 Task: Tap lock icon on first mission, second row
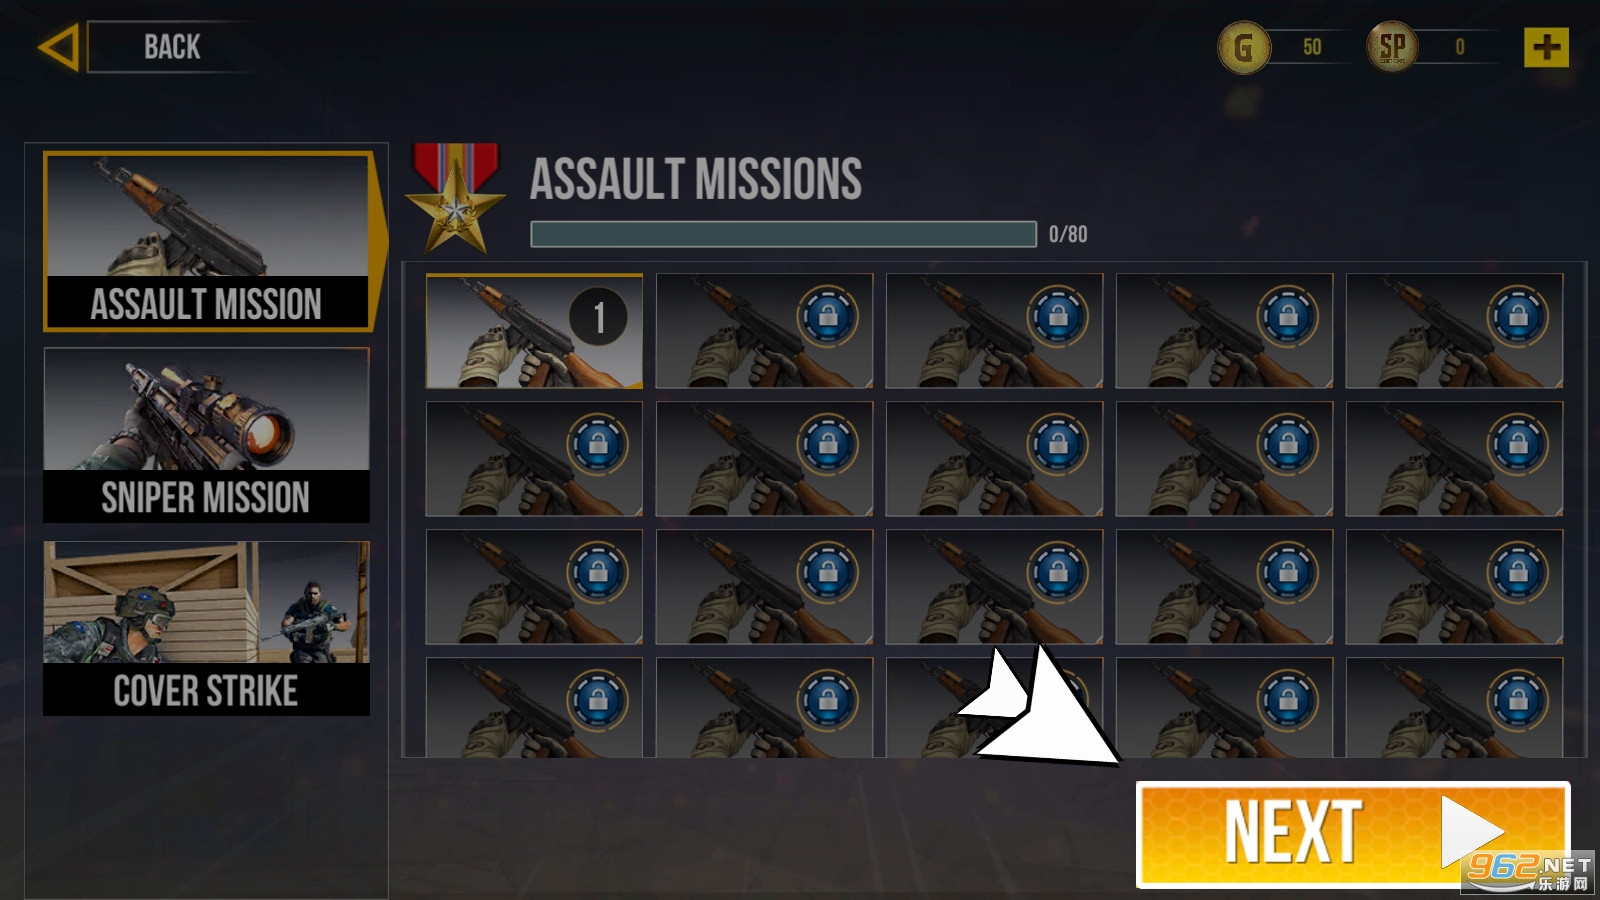[x=598, y=445]
